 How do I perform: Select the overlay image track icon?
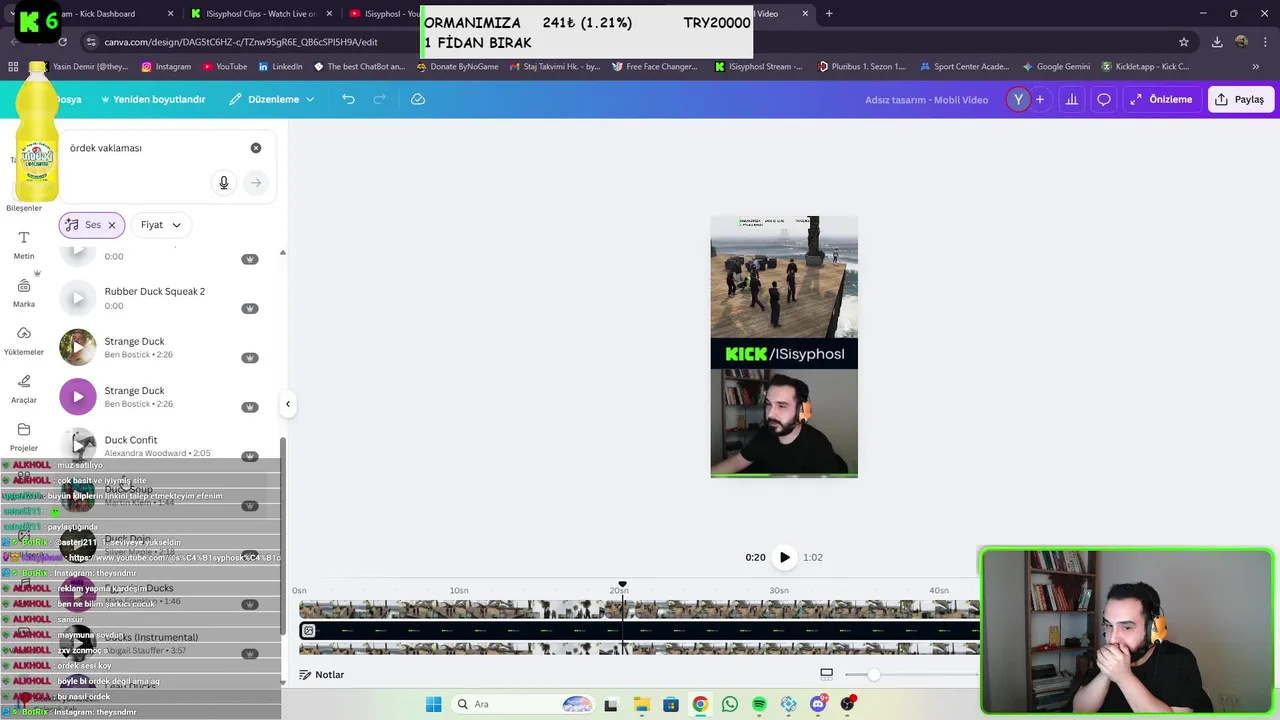(x=309, y=631)
